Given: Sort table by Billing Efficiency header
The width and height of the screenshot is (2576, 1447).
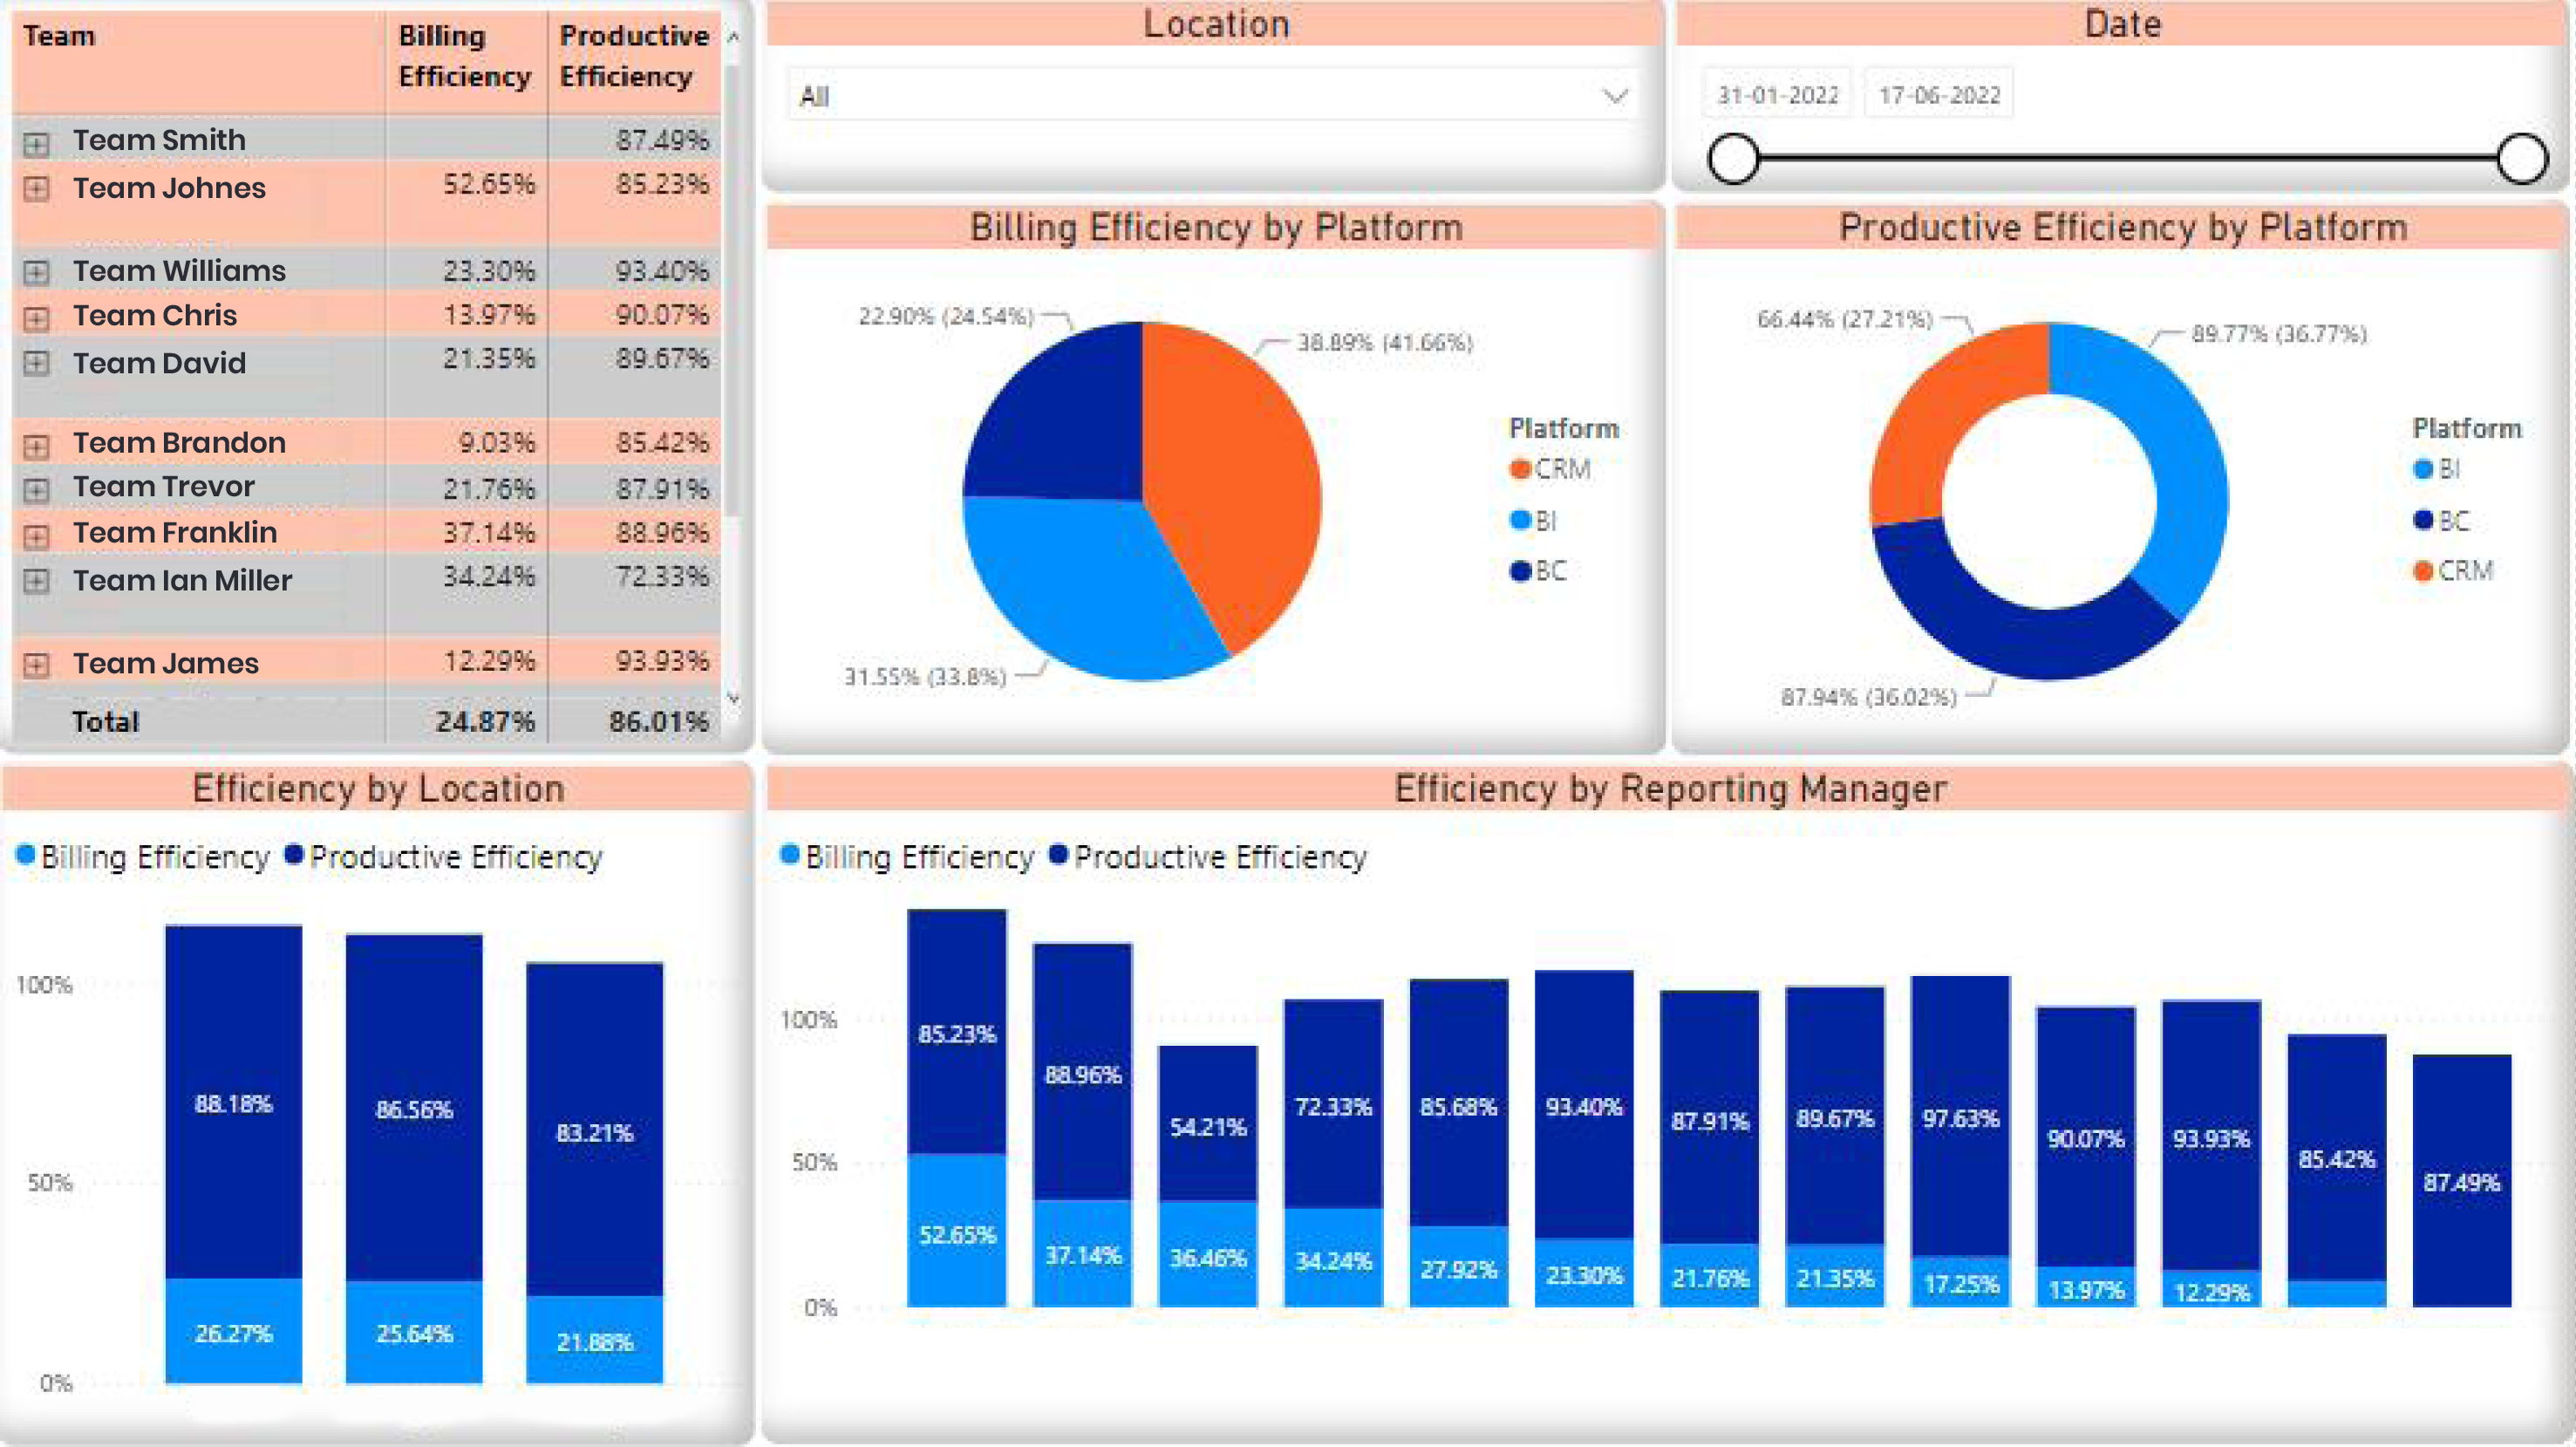Looking at the screenshot, I should [464, 56].
